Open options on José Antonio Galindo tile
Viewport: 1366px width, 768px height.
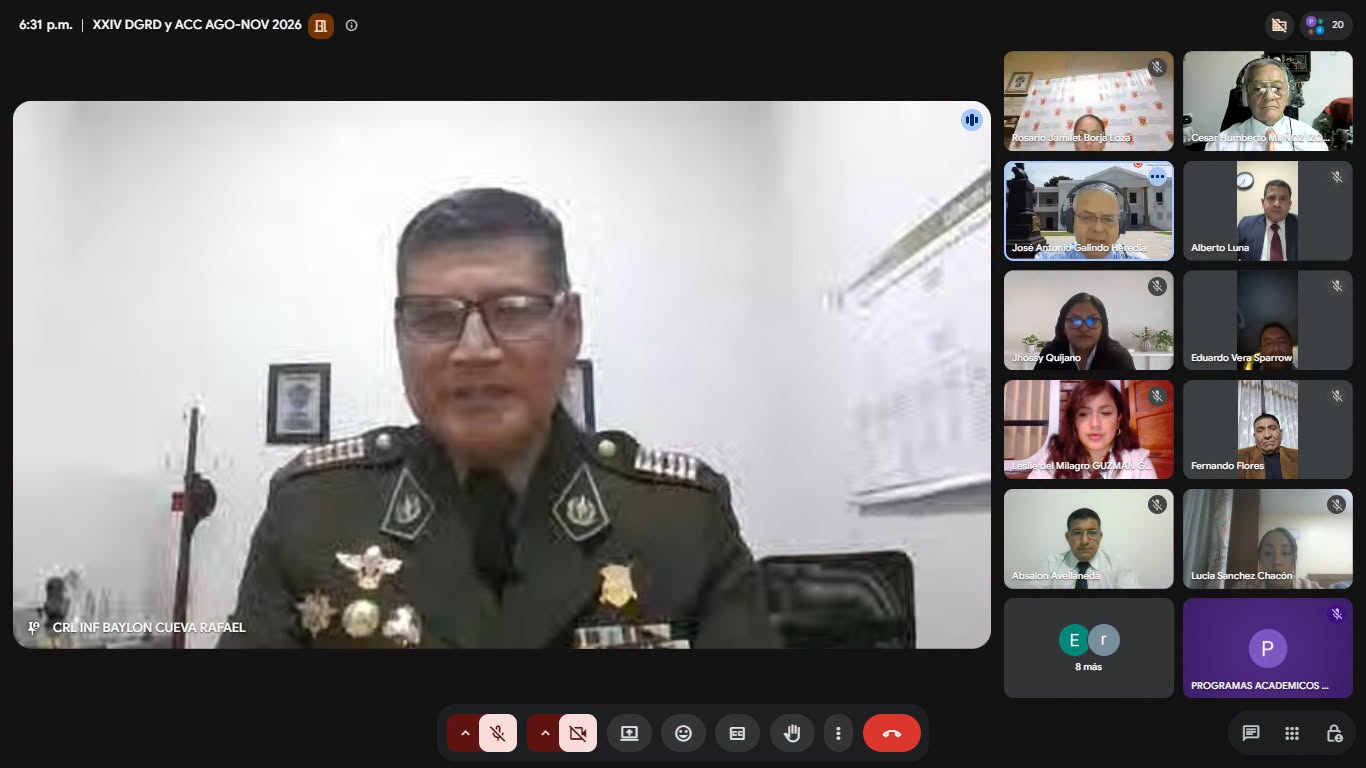tap(1157, 177)
